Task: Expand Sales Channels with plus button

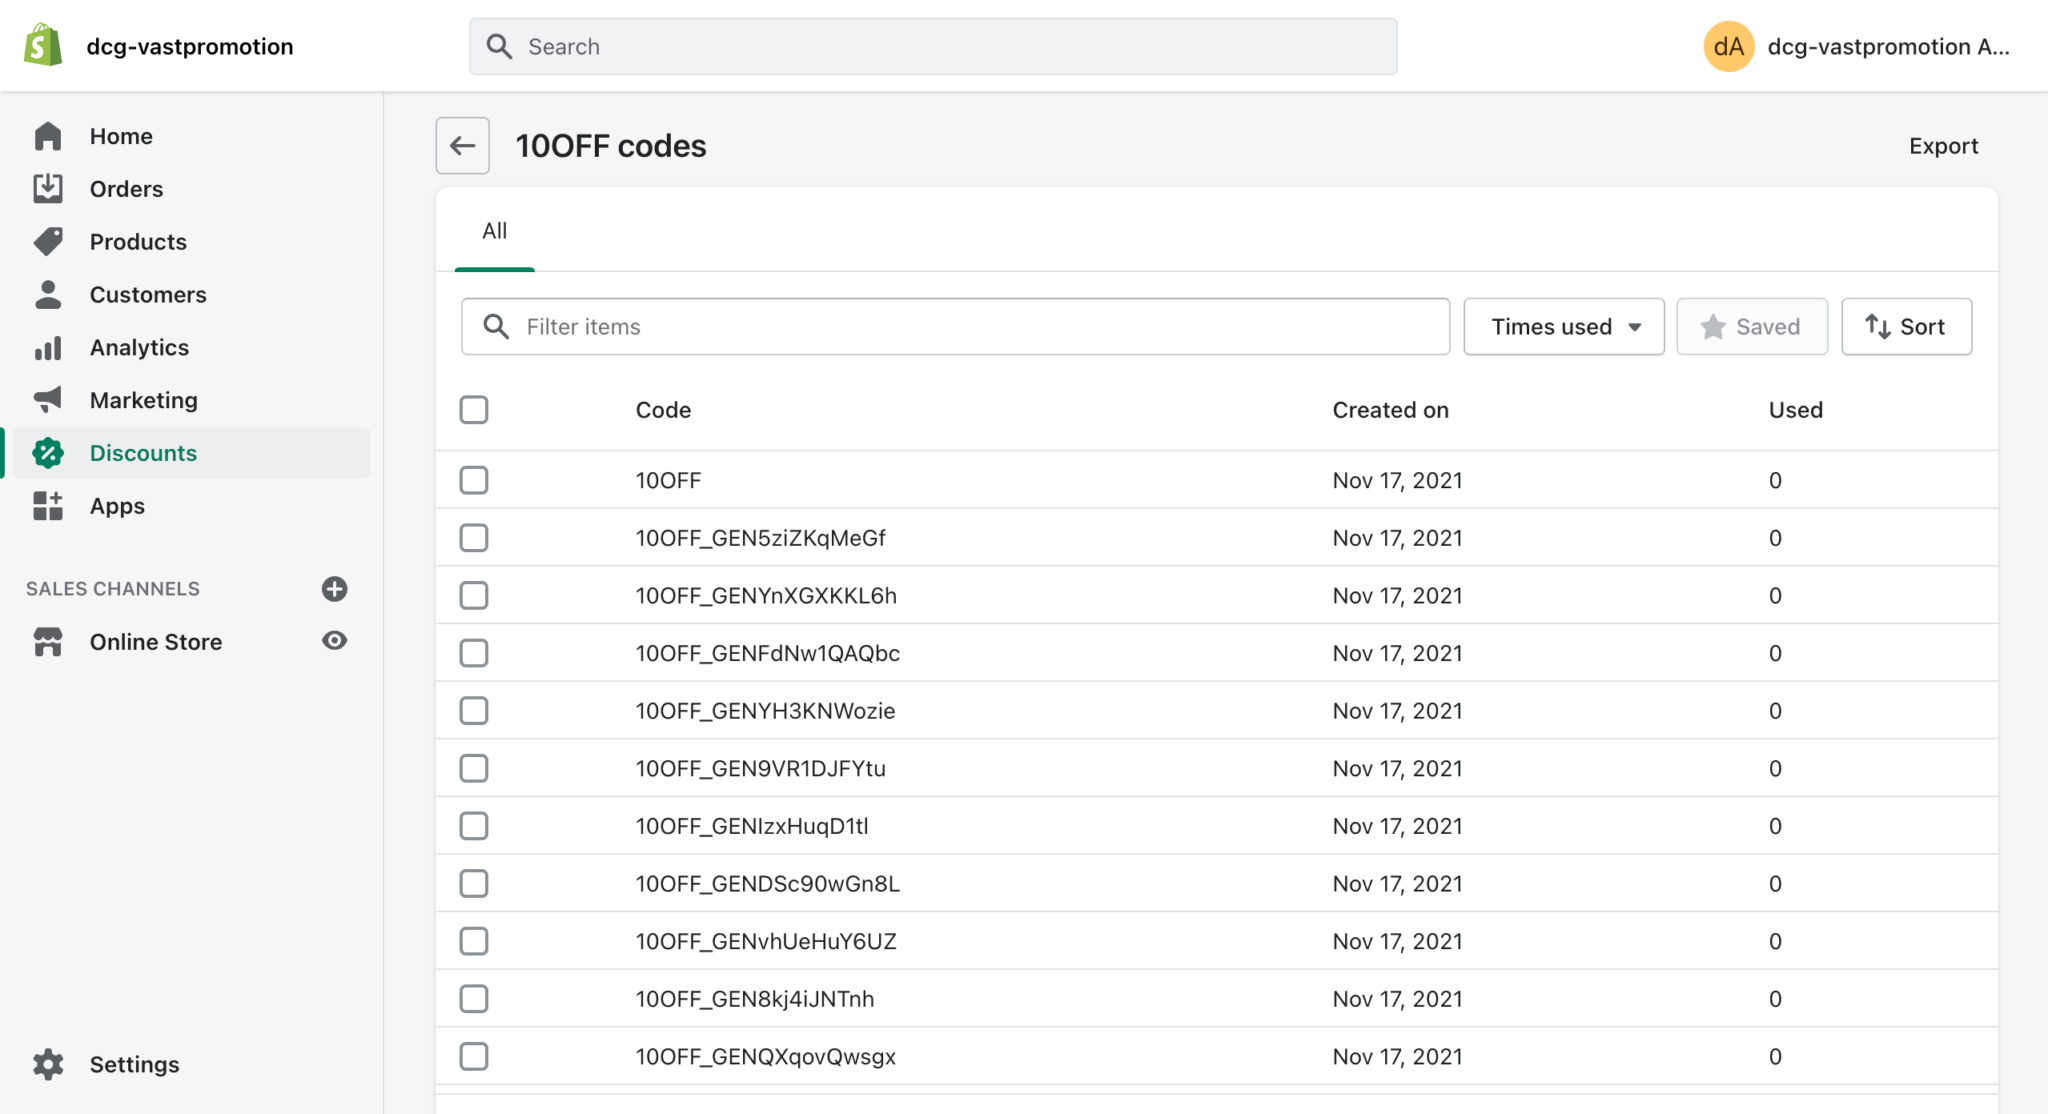Action: (x=334, y=589)
